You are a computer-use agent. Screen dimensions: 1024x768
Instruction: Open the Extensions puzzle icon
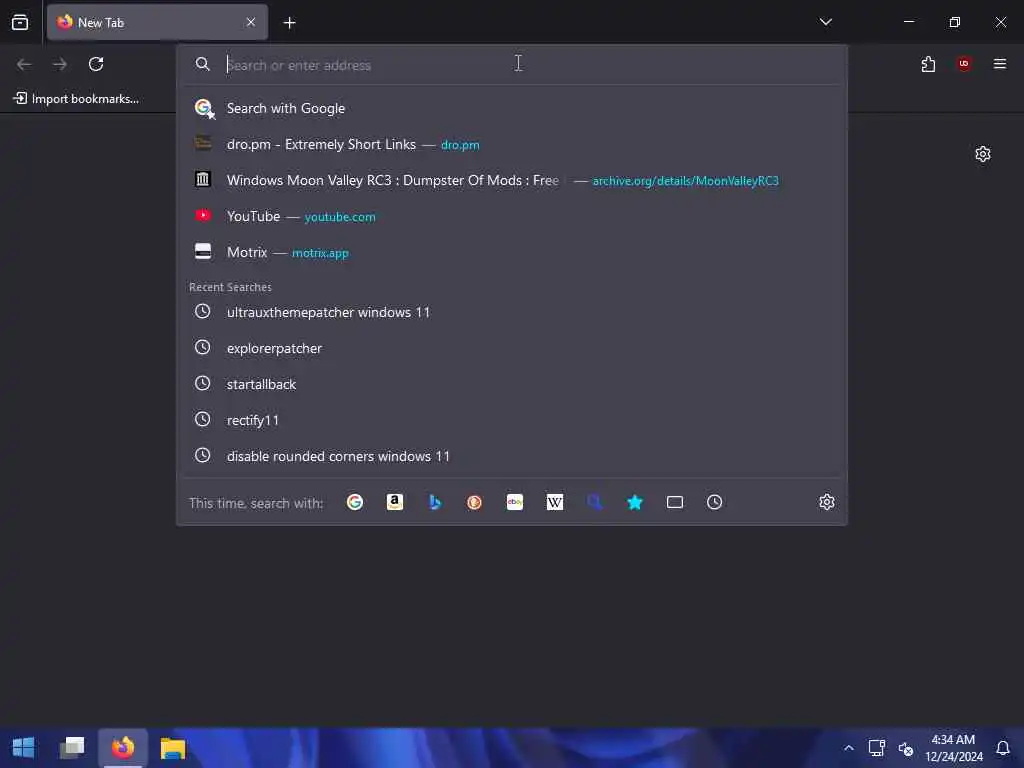(928, 64)
